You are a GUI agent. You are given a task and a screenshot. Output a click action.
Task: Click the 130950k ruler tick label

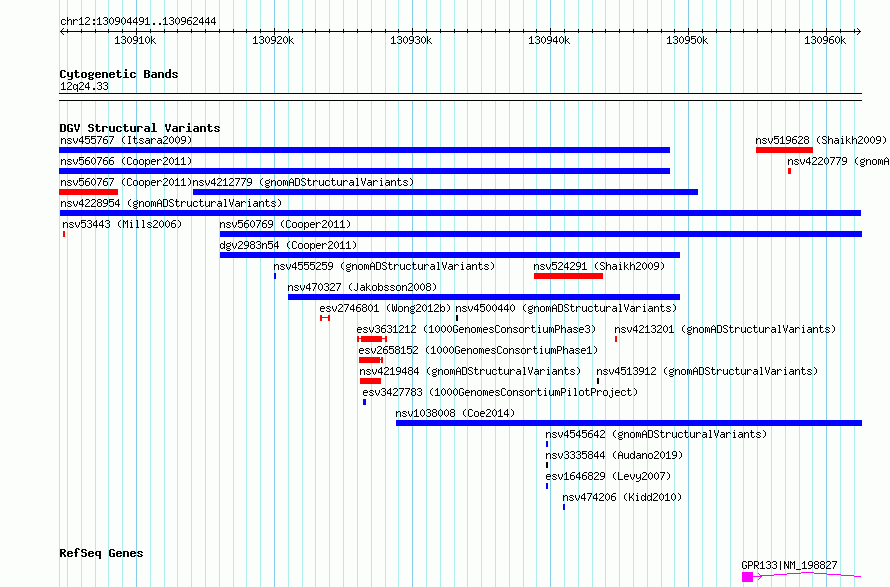click(x=687, y=40)
